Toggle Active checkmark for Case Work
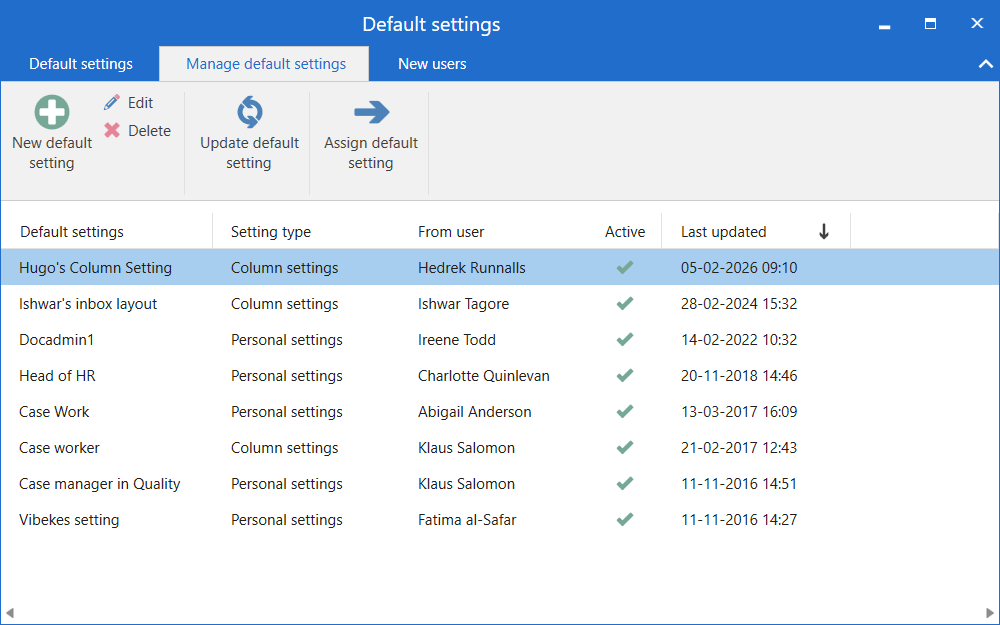1000x625 pixels. (x=625, y=411)
